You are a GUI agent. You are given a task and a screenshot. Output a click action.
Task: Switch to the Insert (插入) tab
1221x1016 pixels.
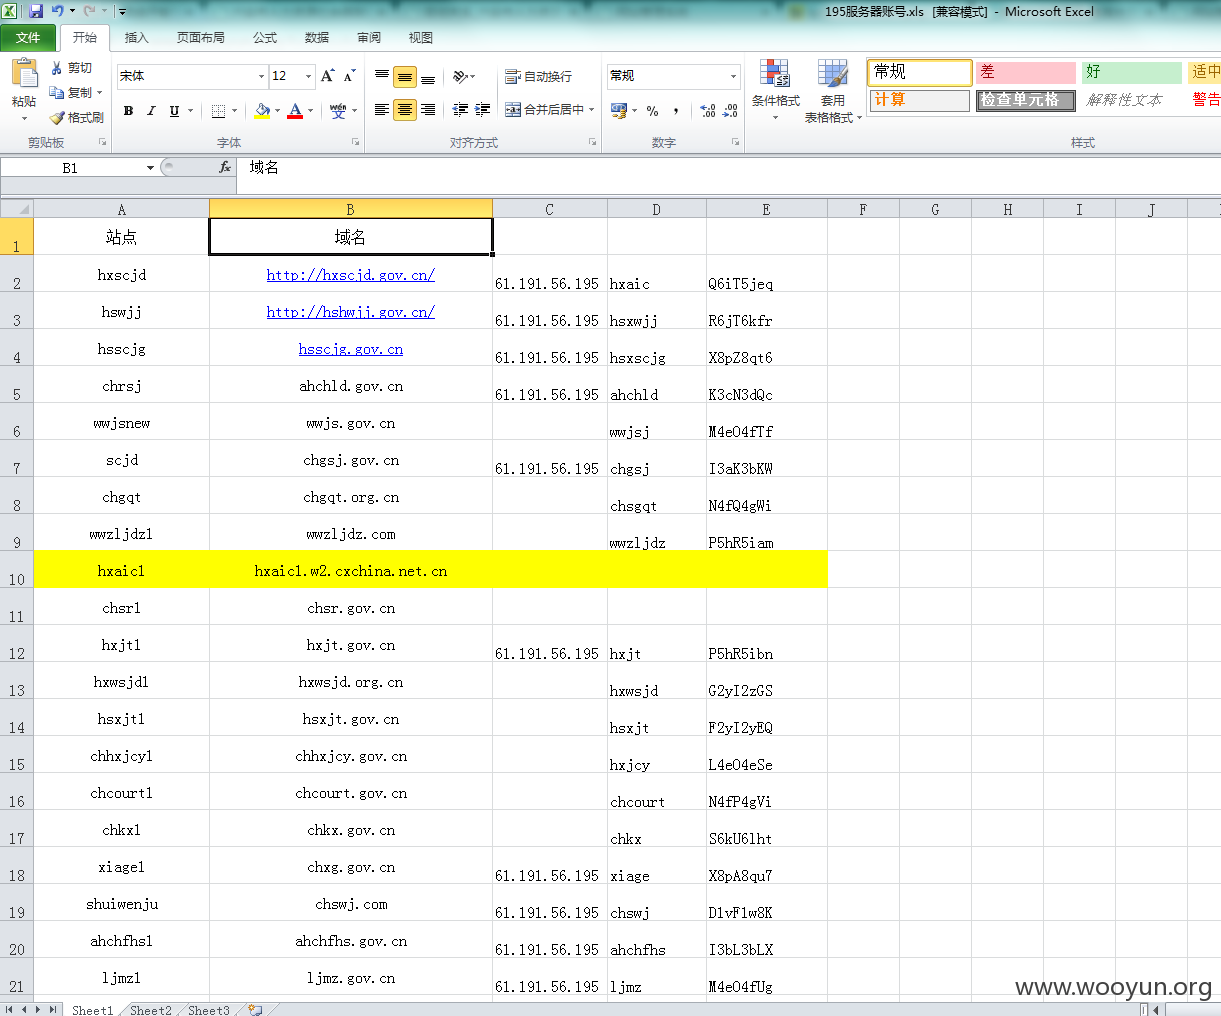pyautogui.click(x=136, y=37)
